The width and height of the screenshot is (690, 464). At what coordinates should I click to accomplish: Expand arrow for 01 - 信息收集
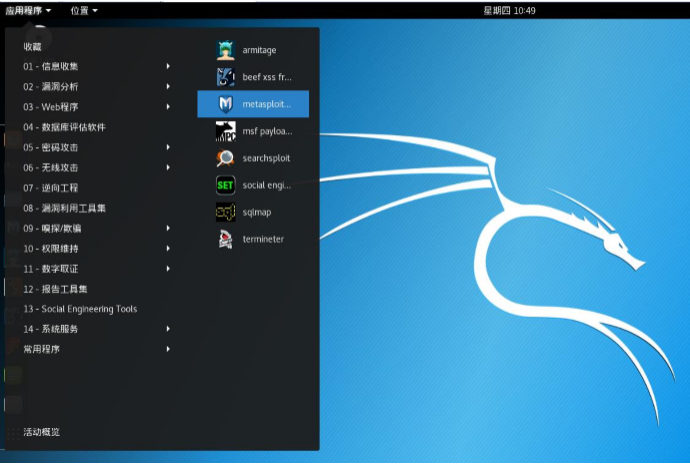[x=168, y=66]
